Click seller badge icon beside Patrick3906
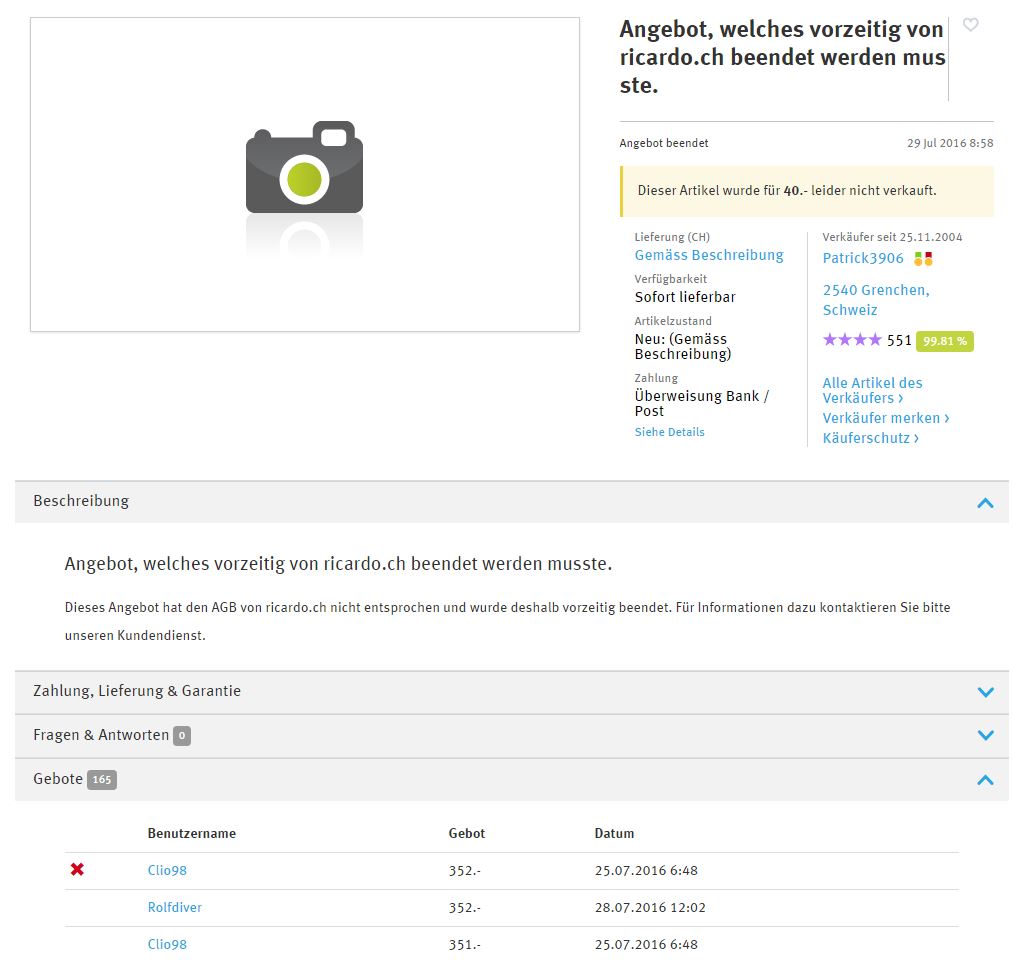The image size is (1013, 960). coord(923,258)
